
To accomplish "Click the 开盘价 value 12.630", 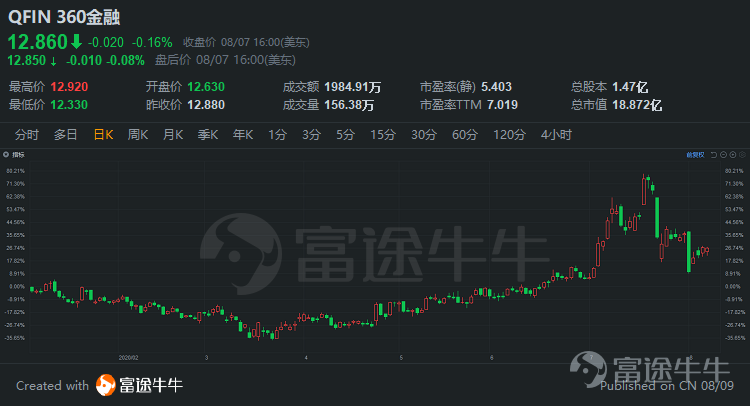I will (x=206, y=87).
